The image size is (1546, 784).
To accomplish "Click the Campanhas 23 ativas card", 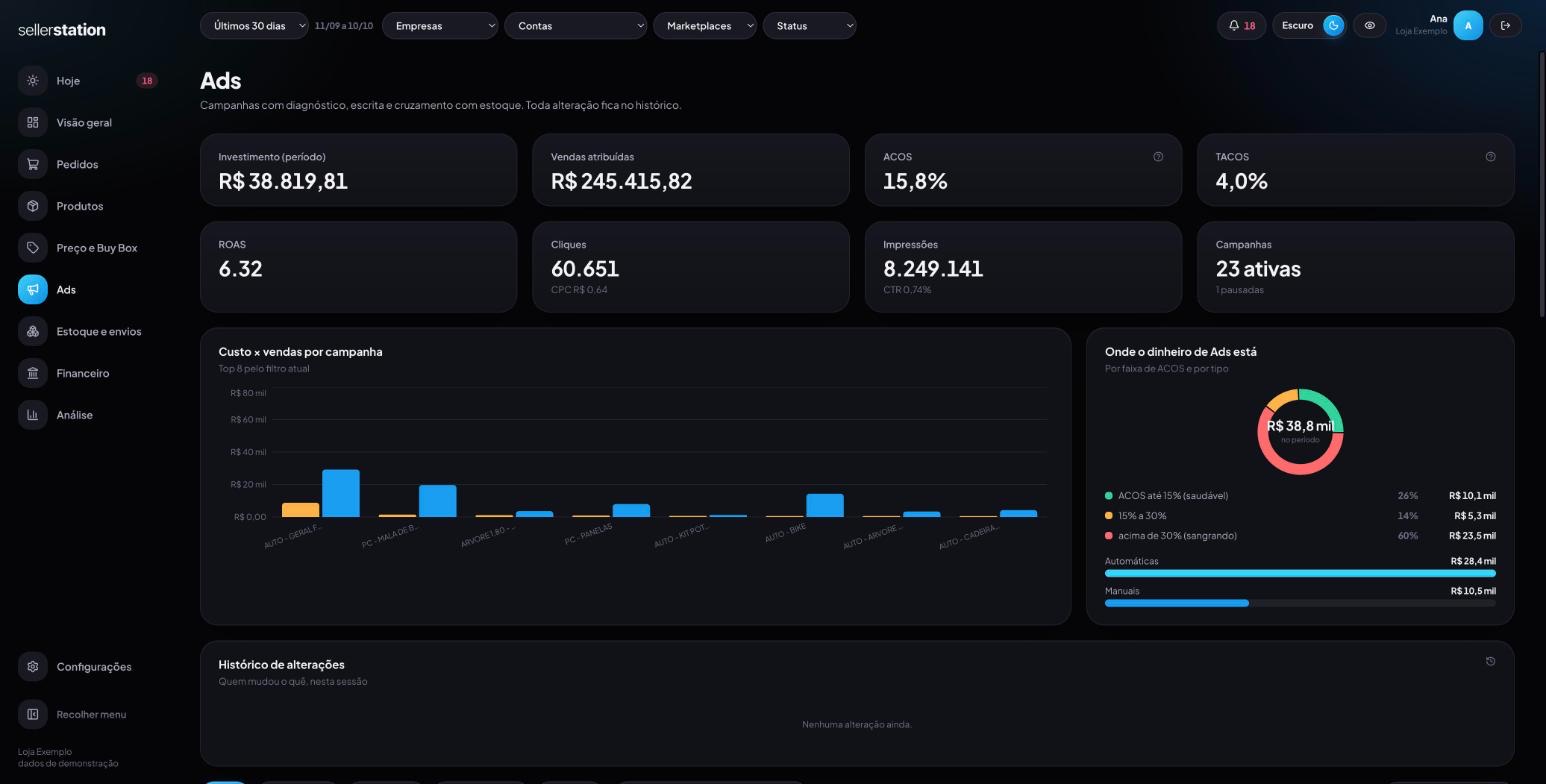I will [x=1356, y=267].
